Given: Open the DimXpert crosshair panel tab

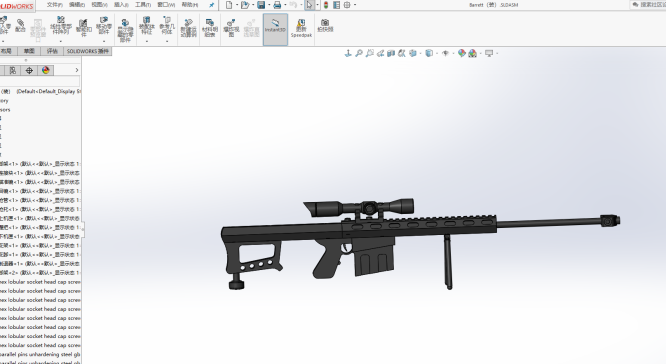Looking at the screenshot, I should click(x=29, y=70).
